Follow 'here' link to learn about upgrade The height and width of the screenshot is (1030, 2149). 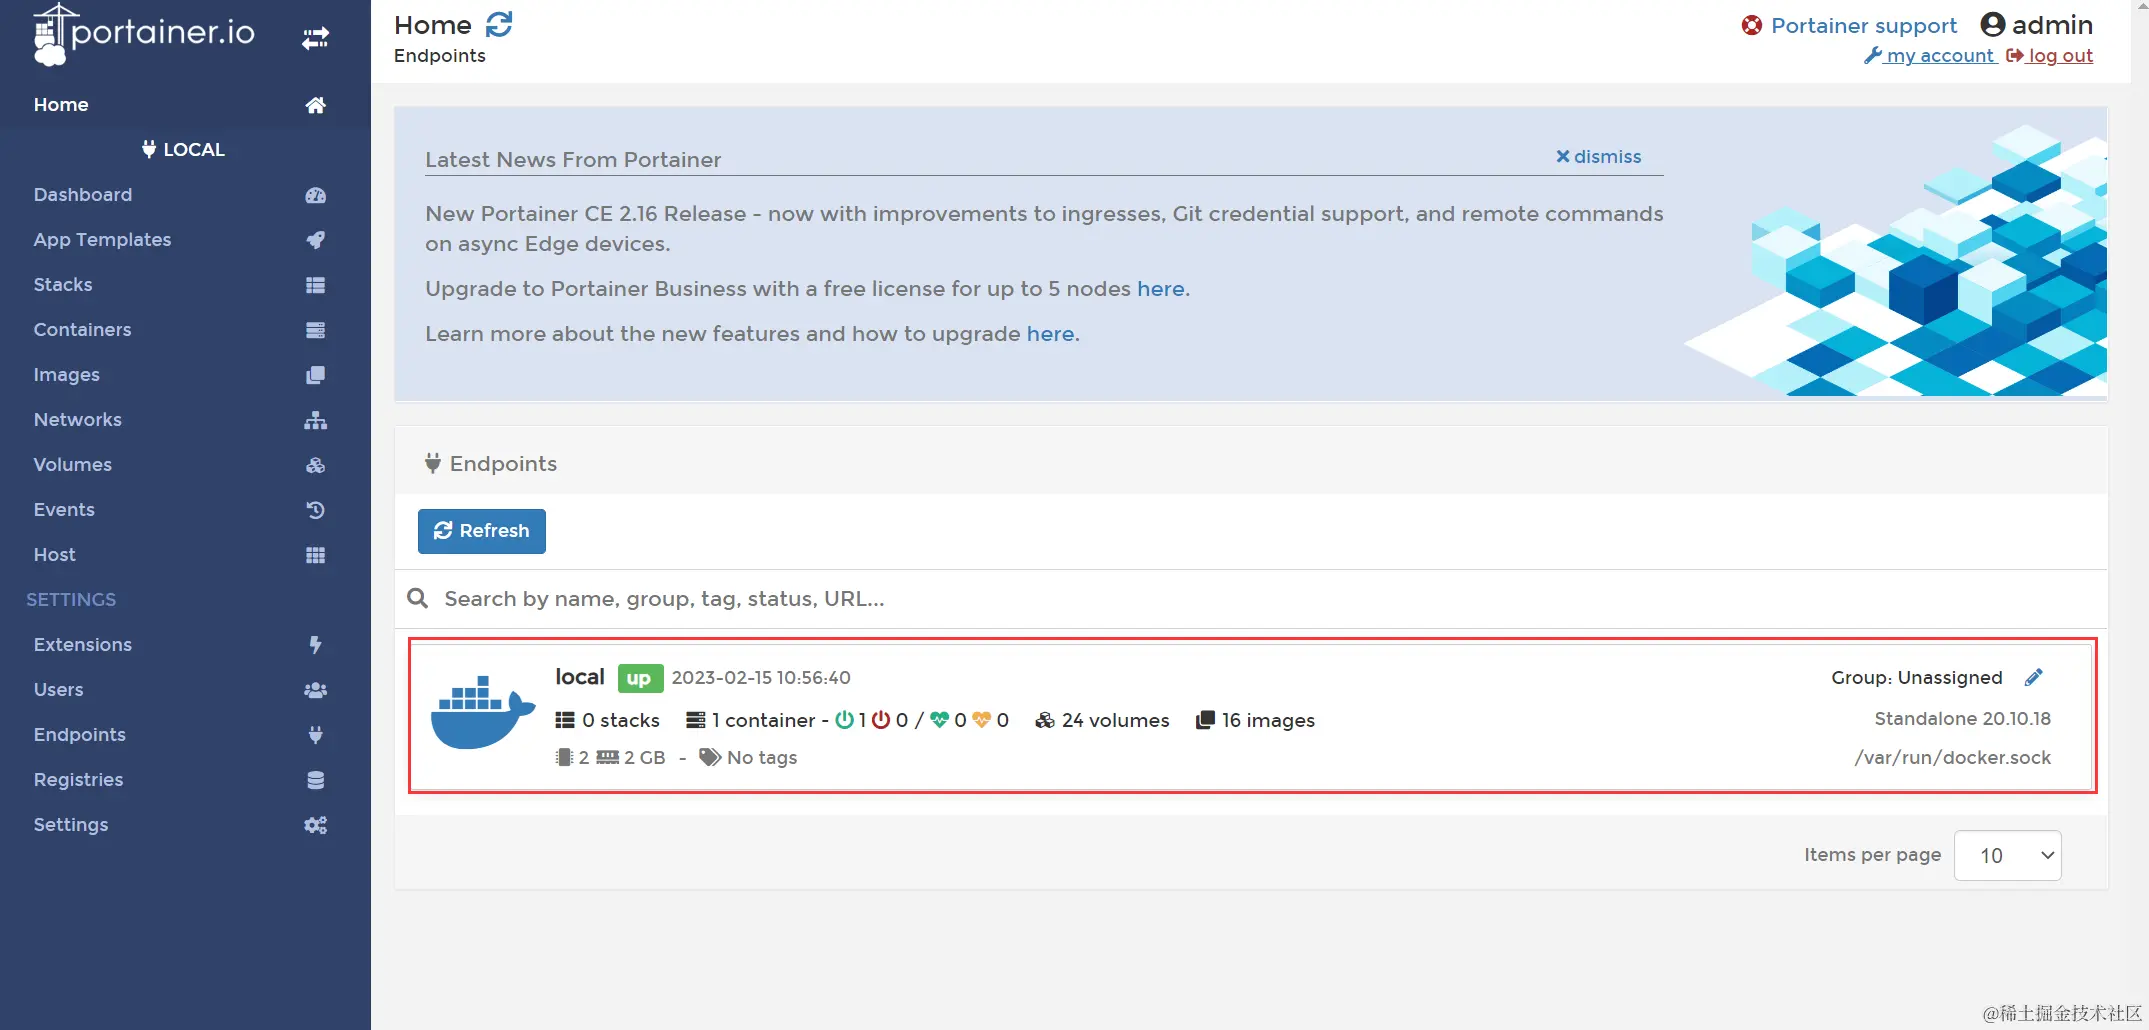pyautogui.click(x=1050, y=334)
